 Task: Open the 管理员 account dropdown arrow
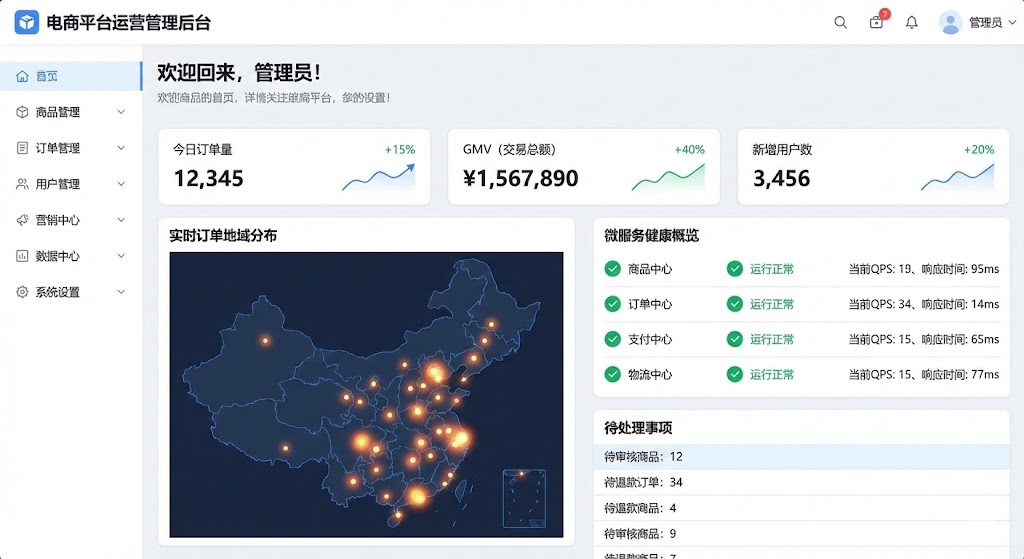(1012, 22)
